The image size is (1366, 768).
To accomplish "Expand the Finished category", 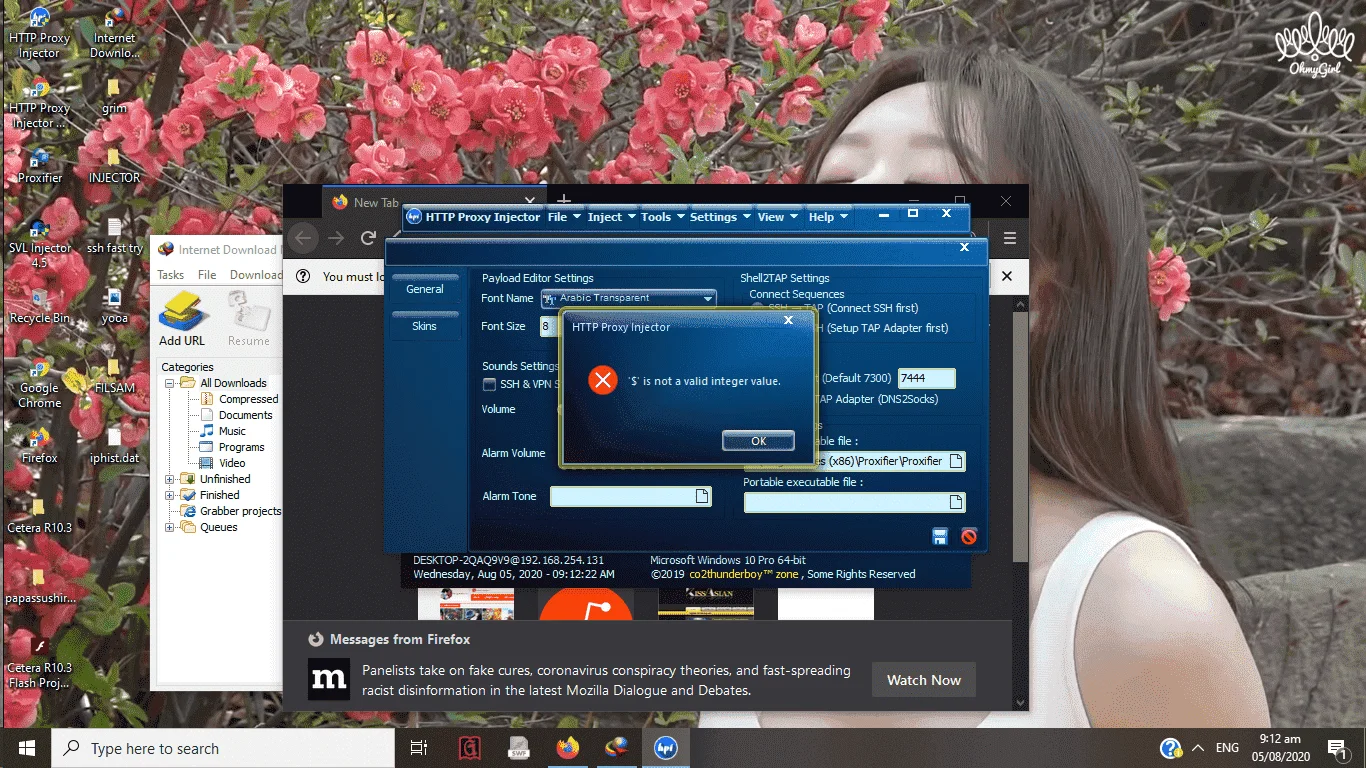I will click(x=170, y=495).
